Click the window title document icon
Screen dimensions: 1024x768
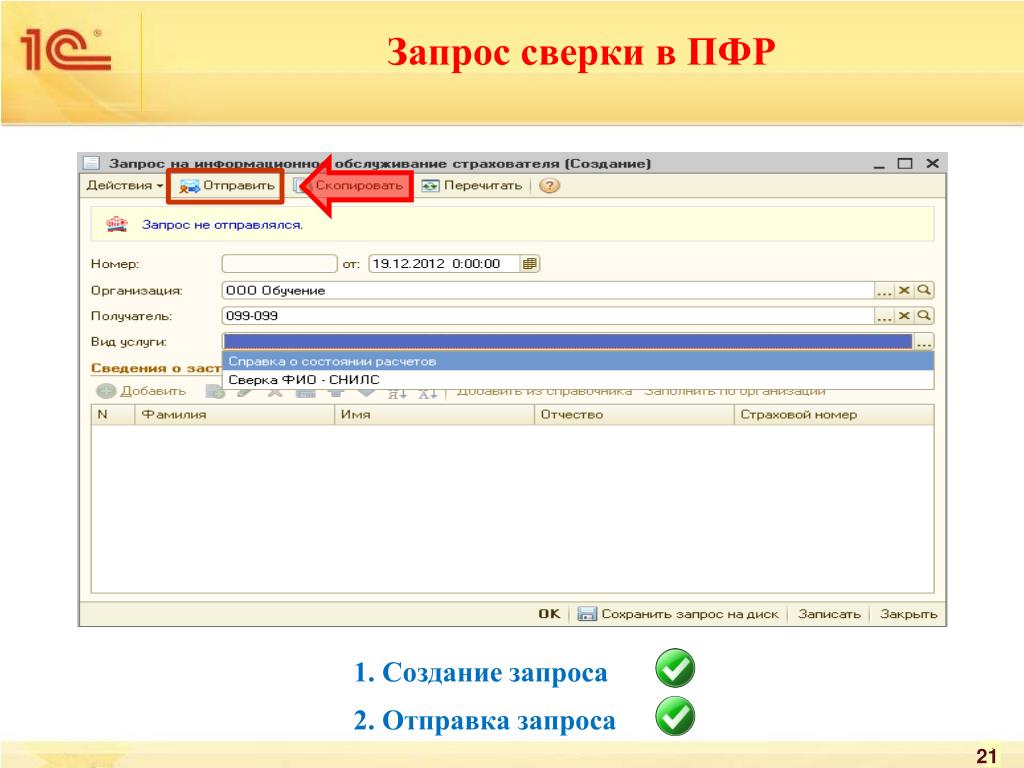pos(92,163)
